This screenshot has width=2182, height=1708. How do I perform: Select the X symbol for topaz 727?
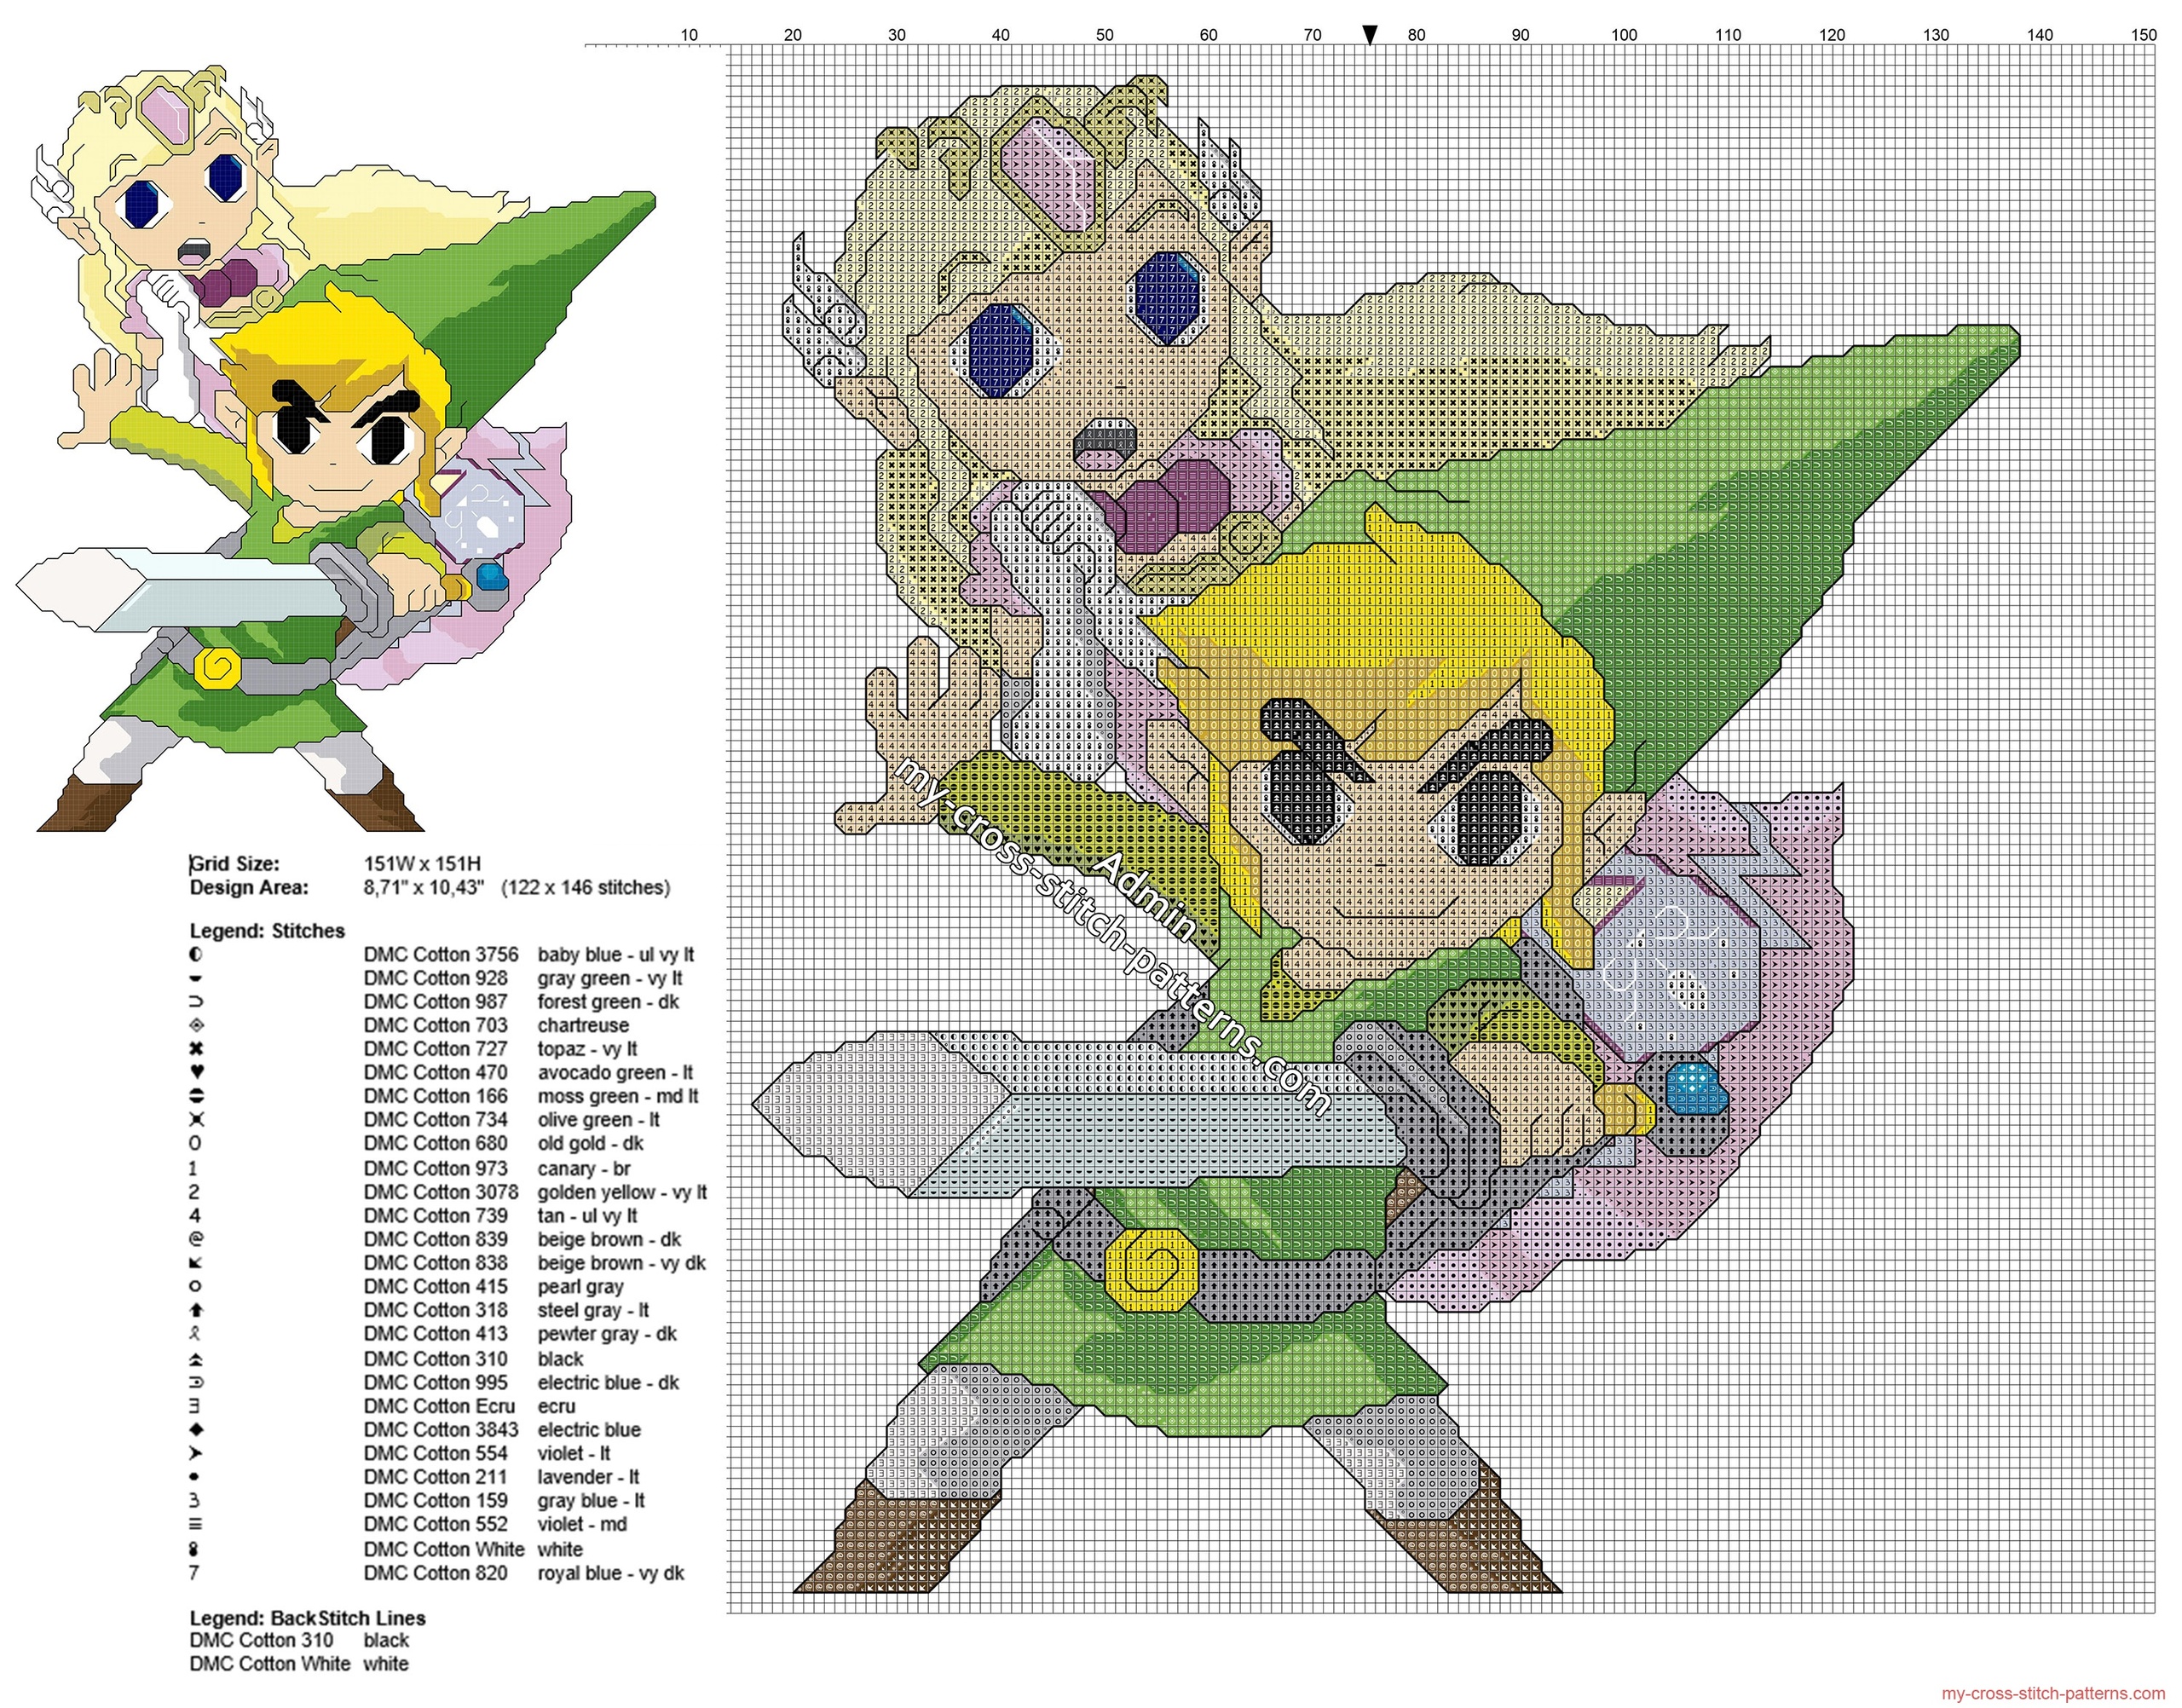pyautogui.click(x=195, y=1049)
